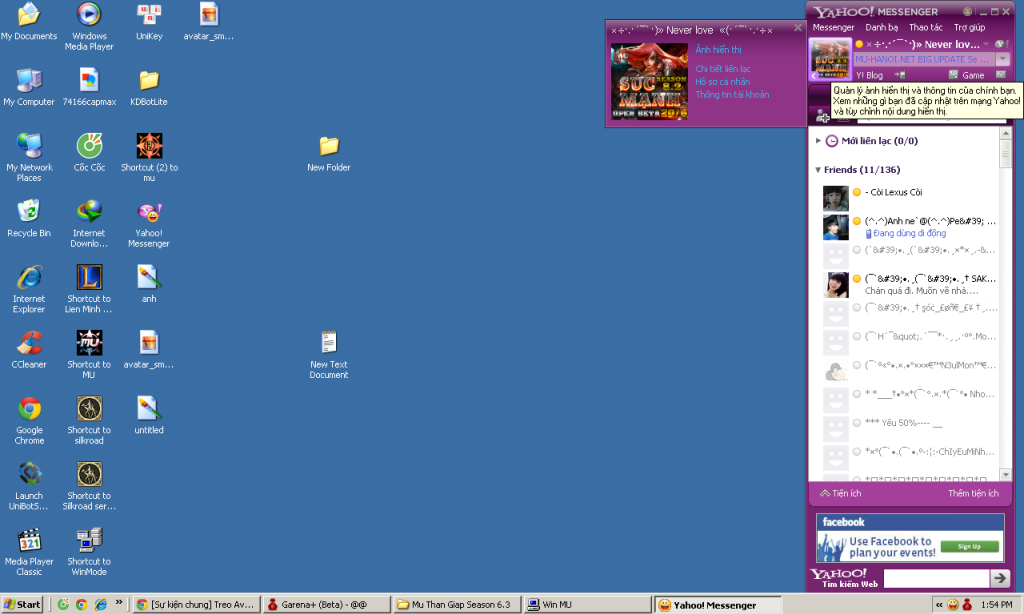Select the CCleaner desktop icon

[x=29, y=349]
